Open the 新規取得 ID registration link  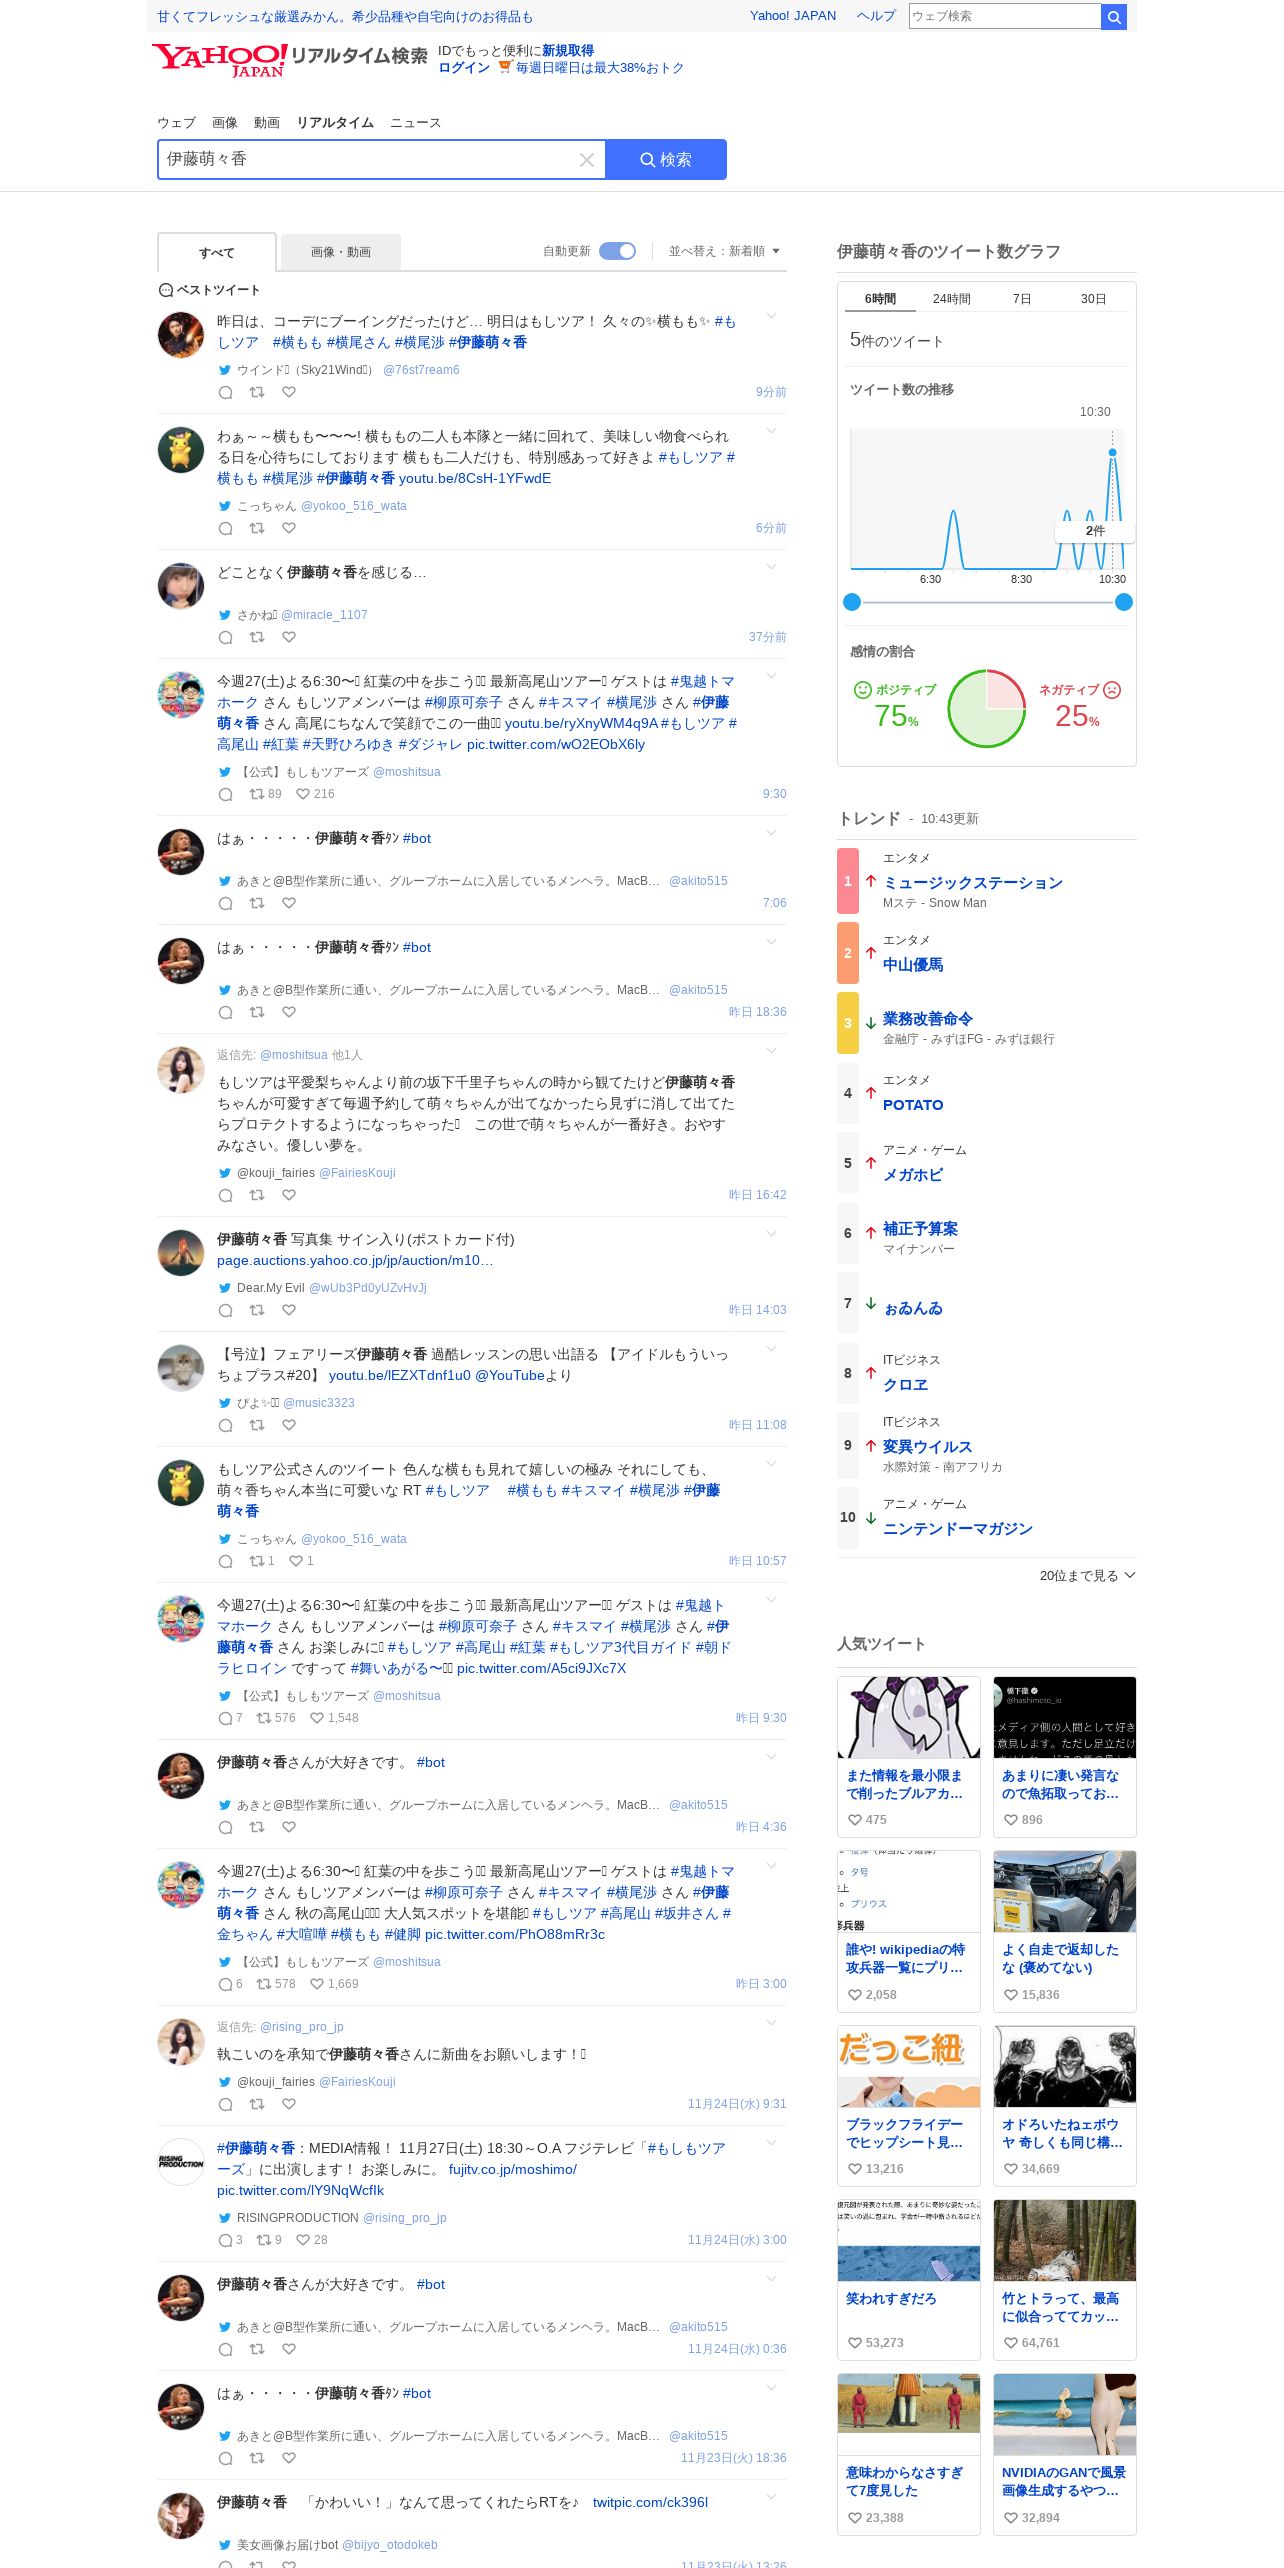(568, 51)
